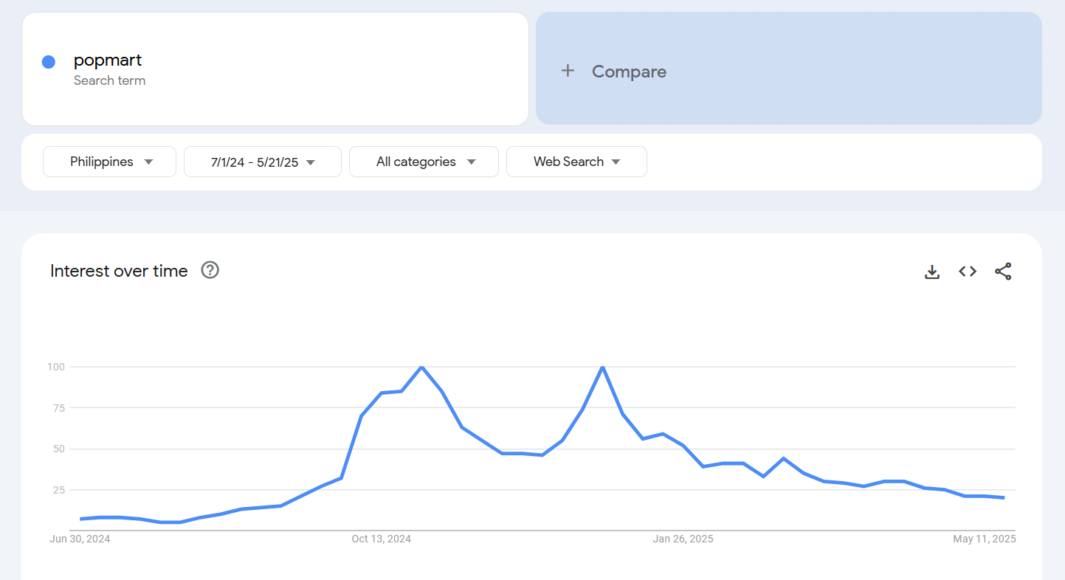Click the embed code icon for the chart

click(967, 271)
